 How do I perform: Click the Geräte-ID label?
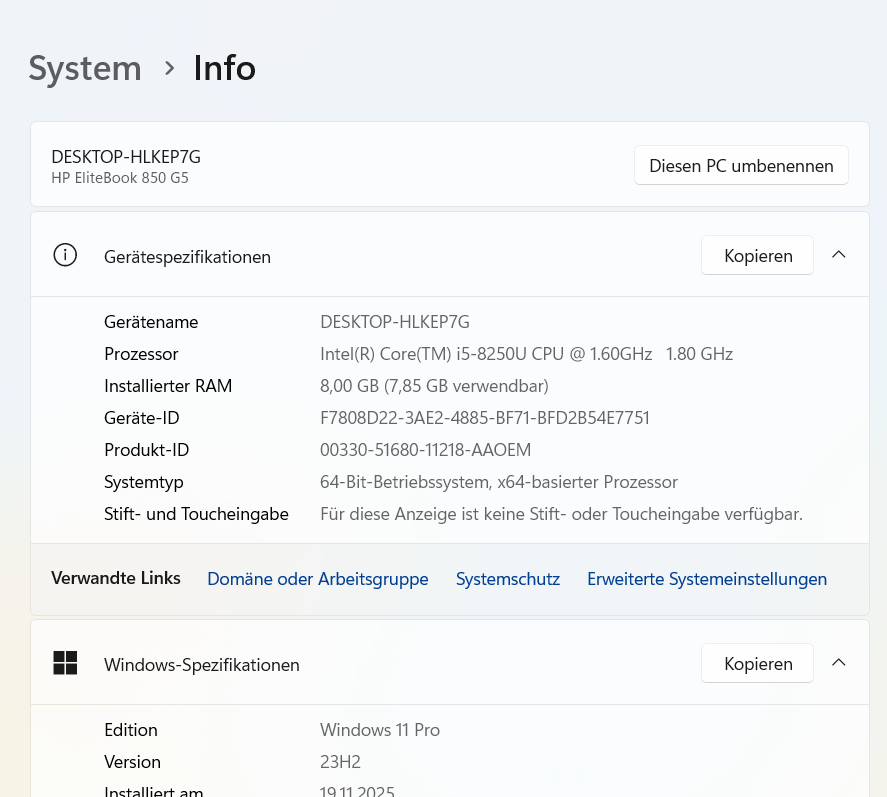[142, 418]
